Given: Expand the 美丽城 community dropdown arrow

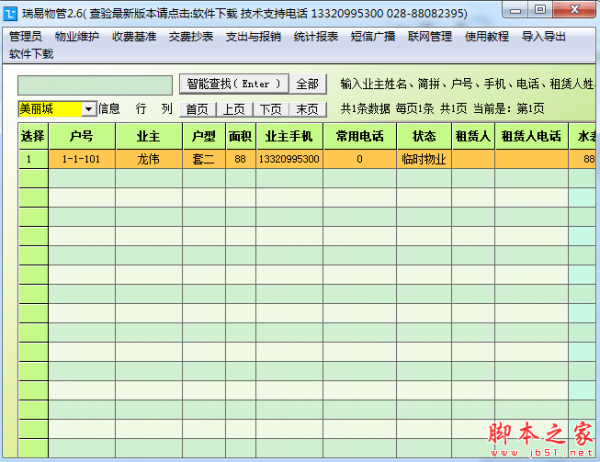Looking at the screenshot, I should [88, 109].
